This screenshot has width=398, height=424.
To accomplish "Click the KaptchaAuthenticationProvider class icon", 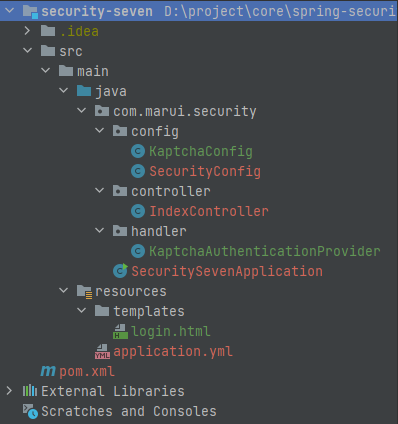I will 138,251.
